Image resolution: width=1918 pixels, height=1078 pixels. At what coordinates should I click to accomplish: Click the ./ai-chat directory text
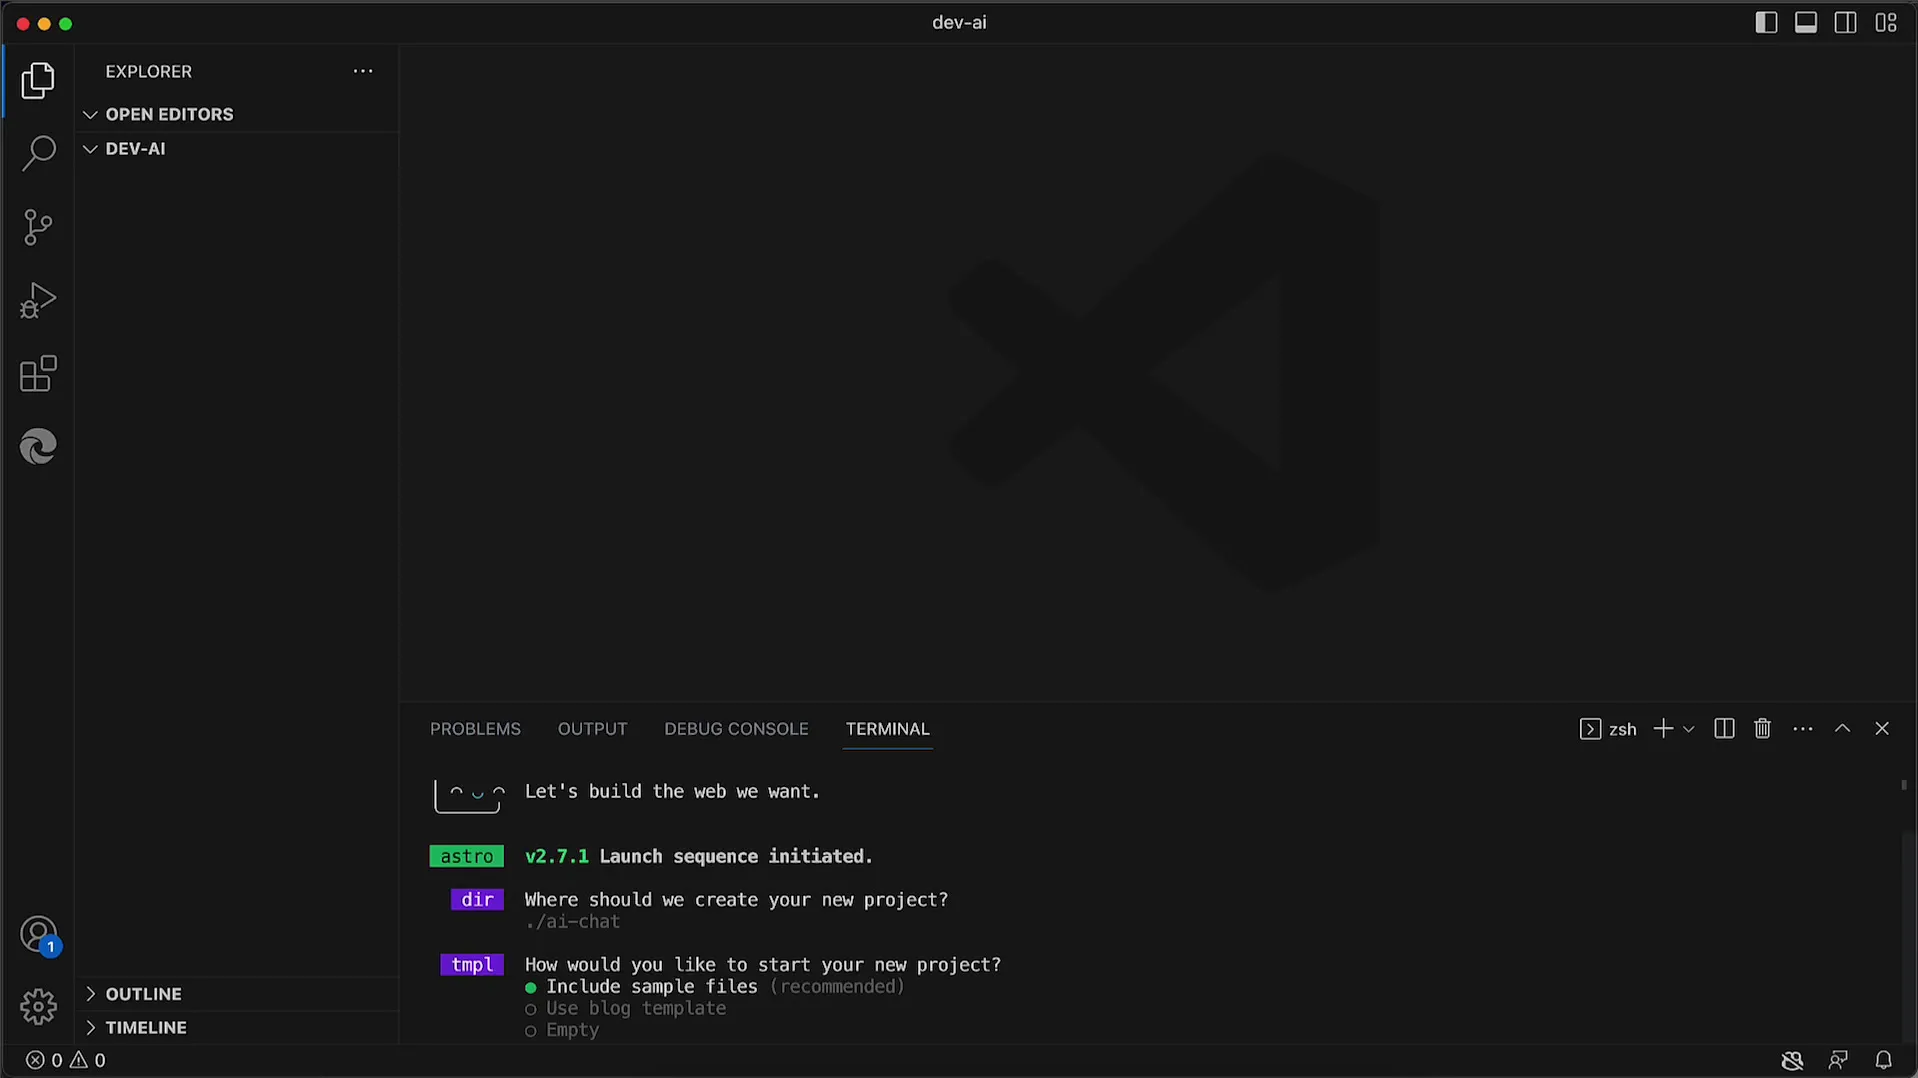click(x=572, y=922)
